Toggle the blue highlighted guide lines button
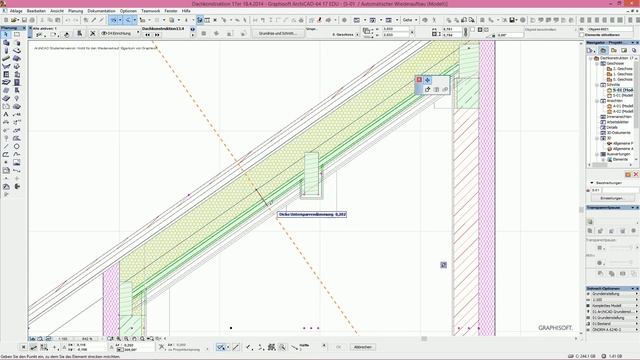640x360 pixels. (113, 20)
